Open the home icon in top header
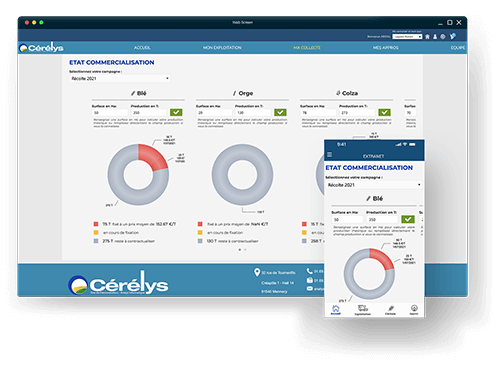 pyautogui.click(x=427, y=37)
